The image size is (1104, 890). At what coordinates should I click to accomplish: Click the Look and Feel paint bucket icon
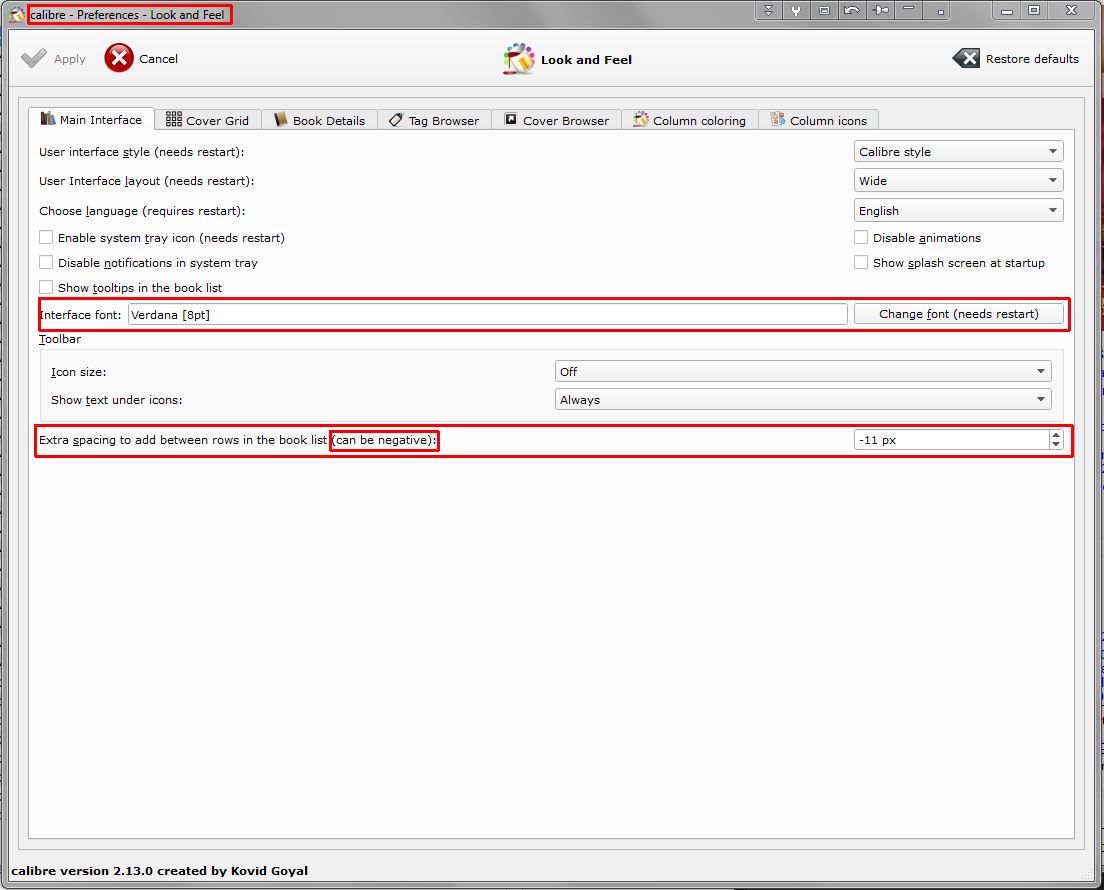(519, 59)
